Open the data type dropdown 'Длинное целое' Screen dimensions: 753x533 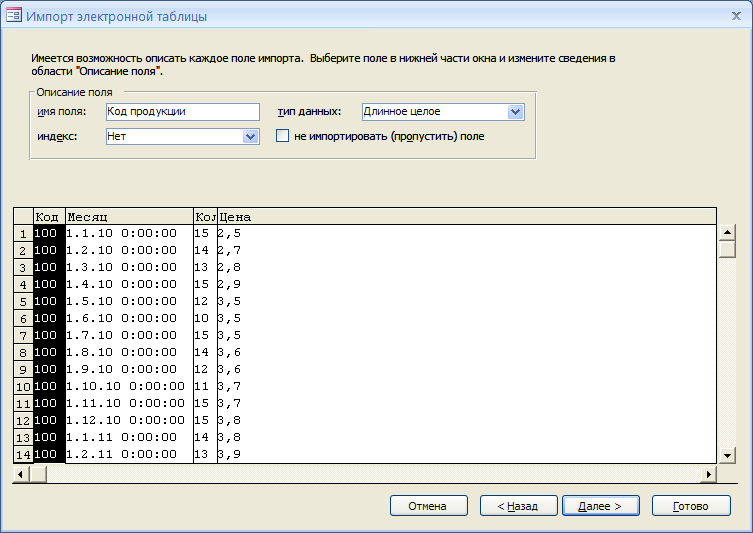(x=515, y=112)
